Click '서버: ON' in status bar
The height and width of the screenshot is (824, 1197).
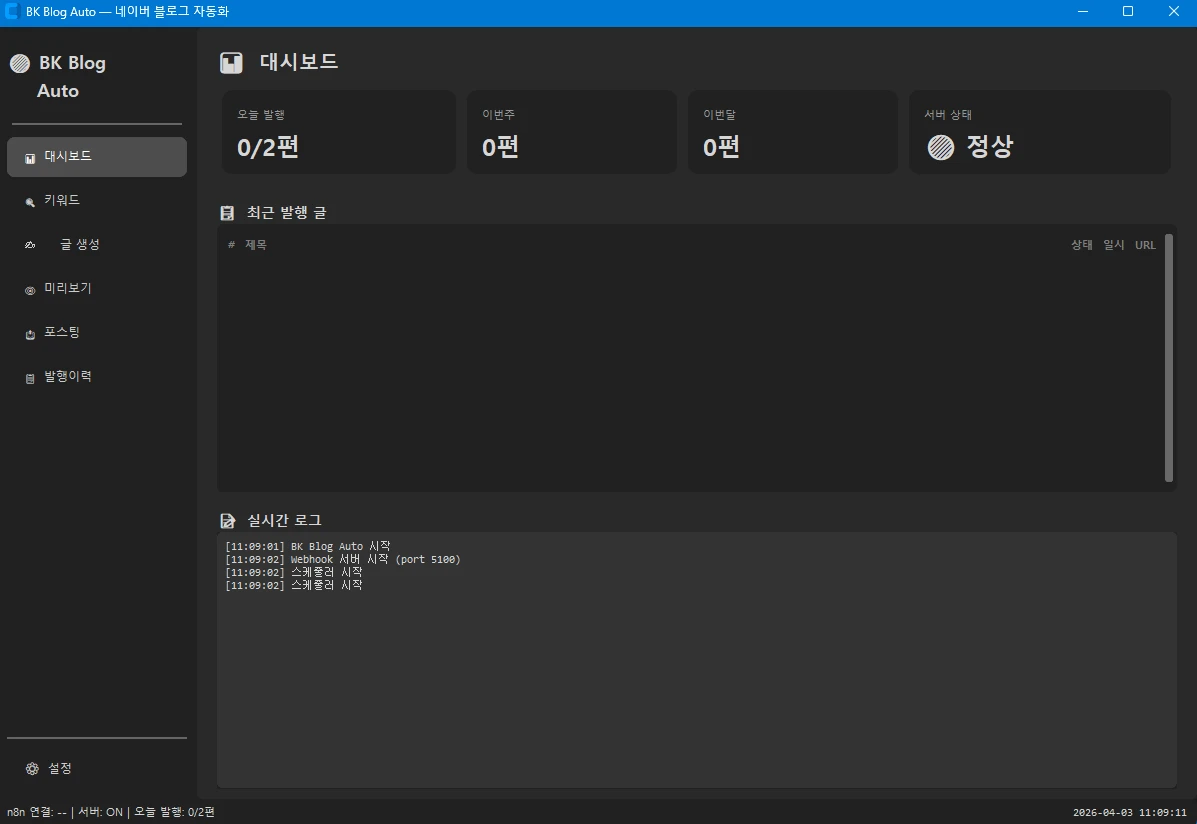pos(101,813)
